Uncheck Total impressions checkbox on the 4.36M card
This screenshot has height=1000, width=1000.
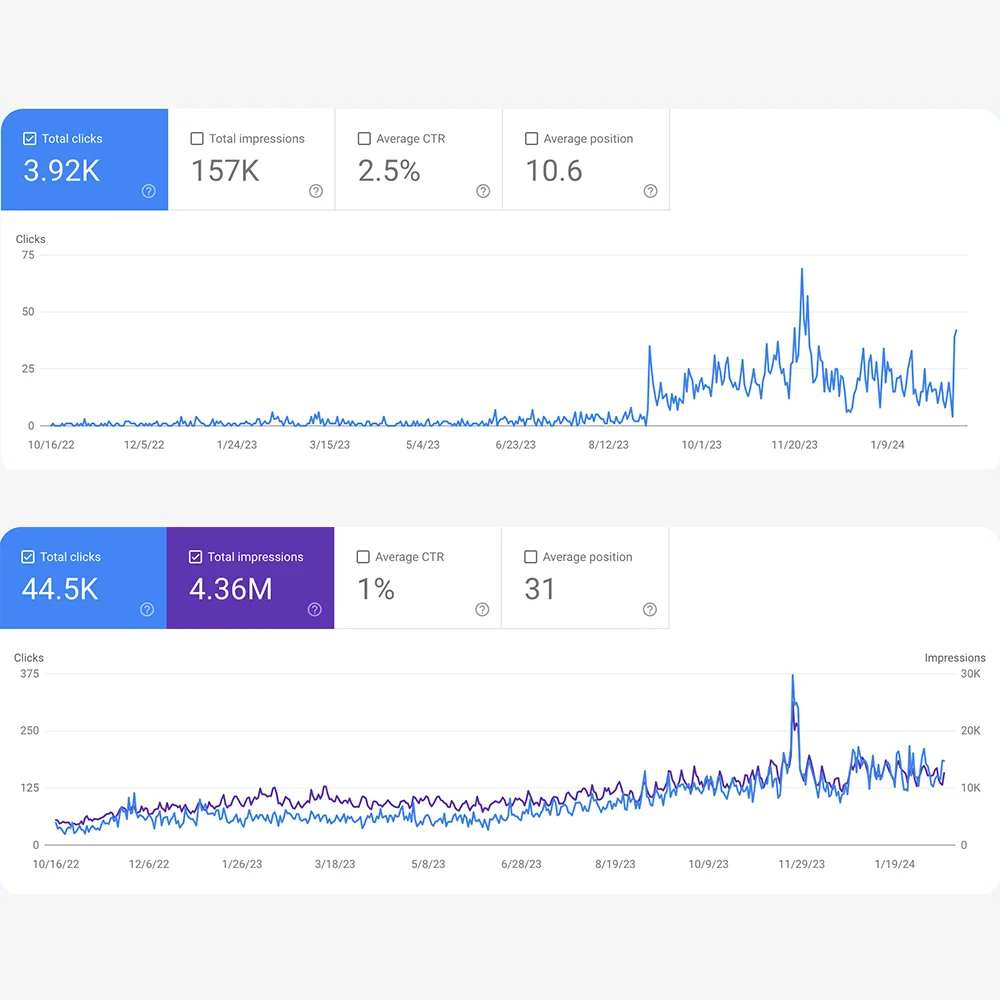point(196,557)
